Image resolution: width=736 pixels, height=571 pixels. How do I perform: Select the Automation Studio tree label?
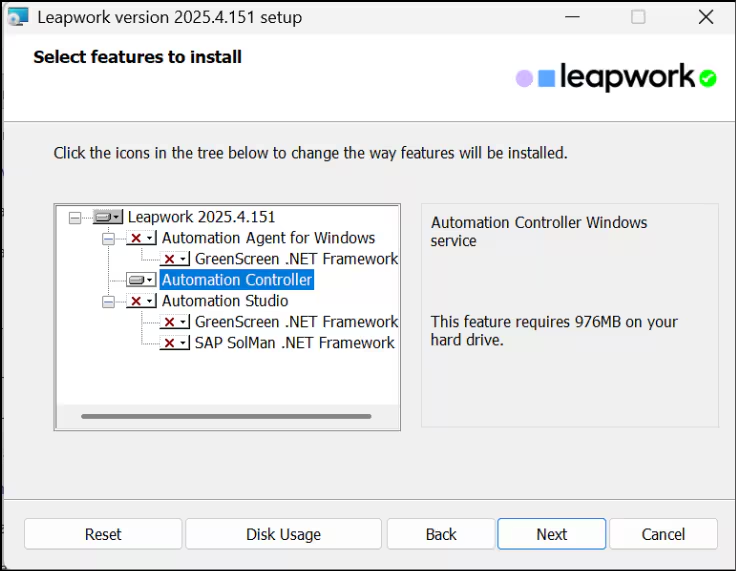pos(225,301)
